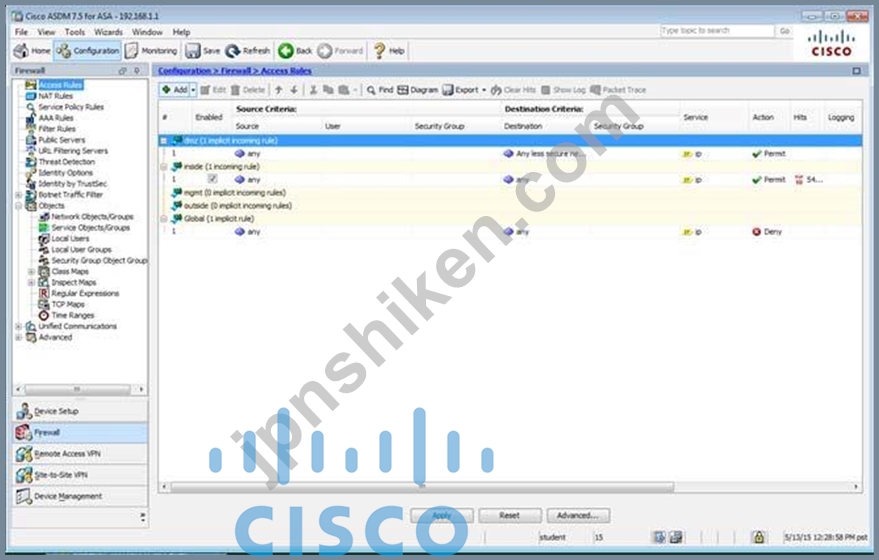Image resolution: width=879 pixels, height=560 pixels.
Task: Open the Export dropdown arrow
Action: [484, 90]
